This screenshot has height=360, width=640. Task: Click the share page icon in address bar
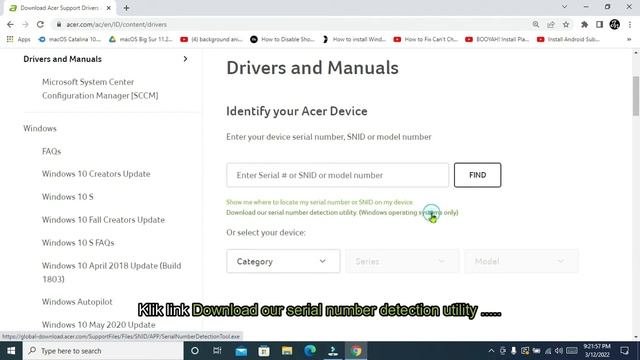tap(551, 24)
